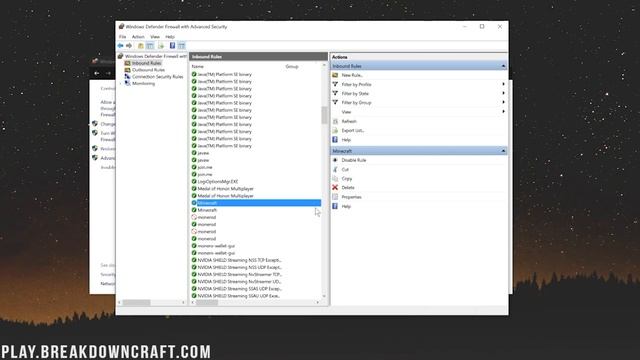This screenshot has width=640, height=360.
Task: Expand the Monitoring tree node arrow
Action: [120, 84]
